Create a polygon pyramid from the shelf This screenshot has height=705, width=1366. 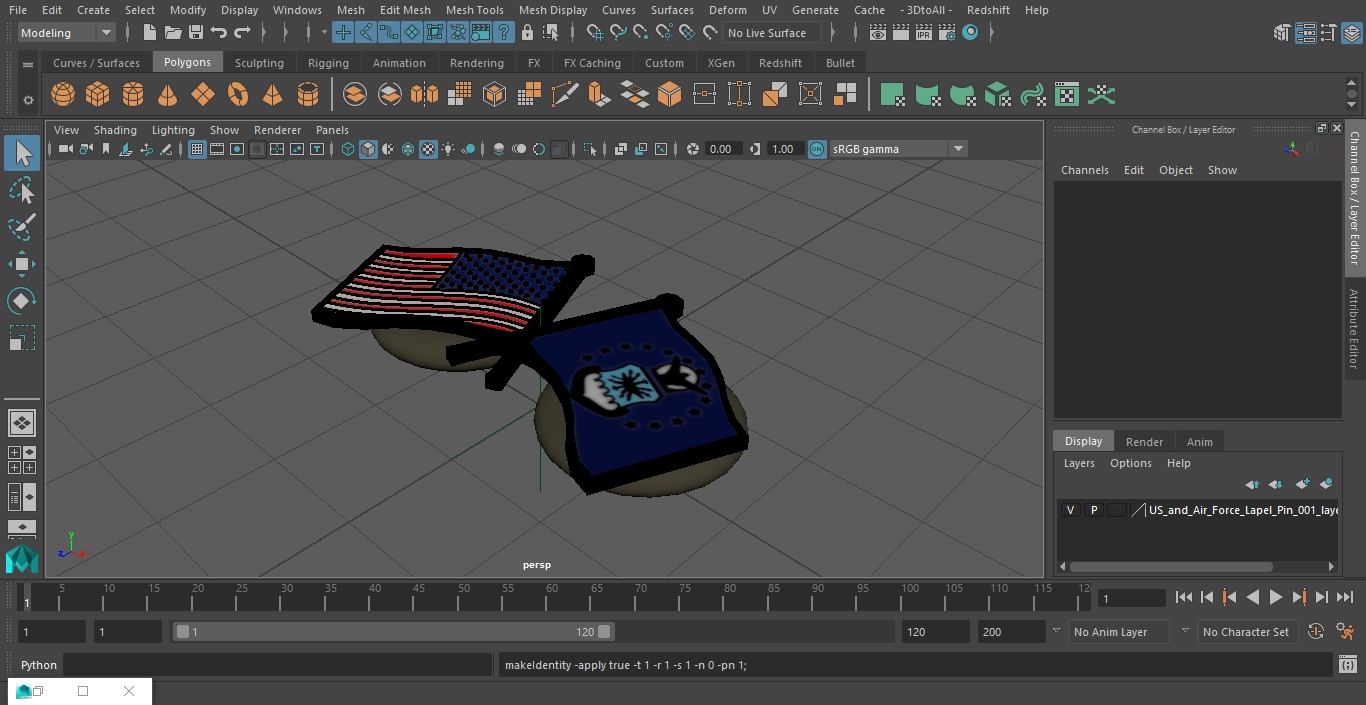pos(272,95)
